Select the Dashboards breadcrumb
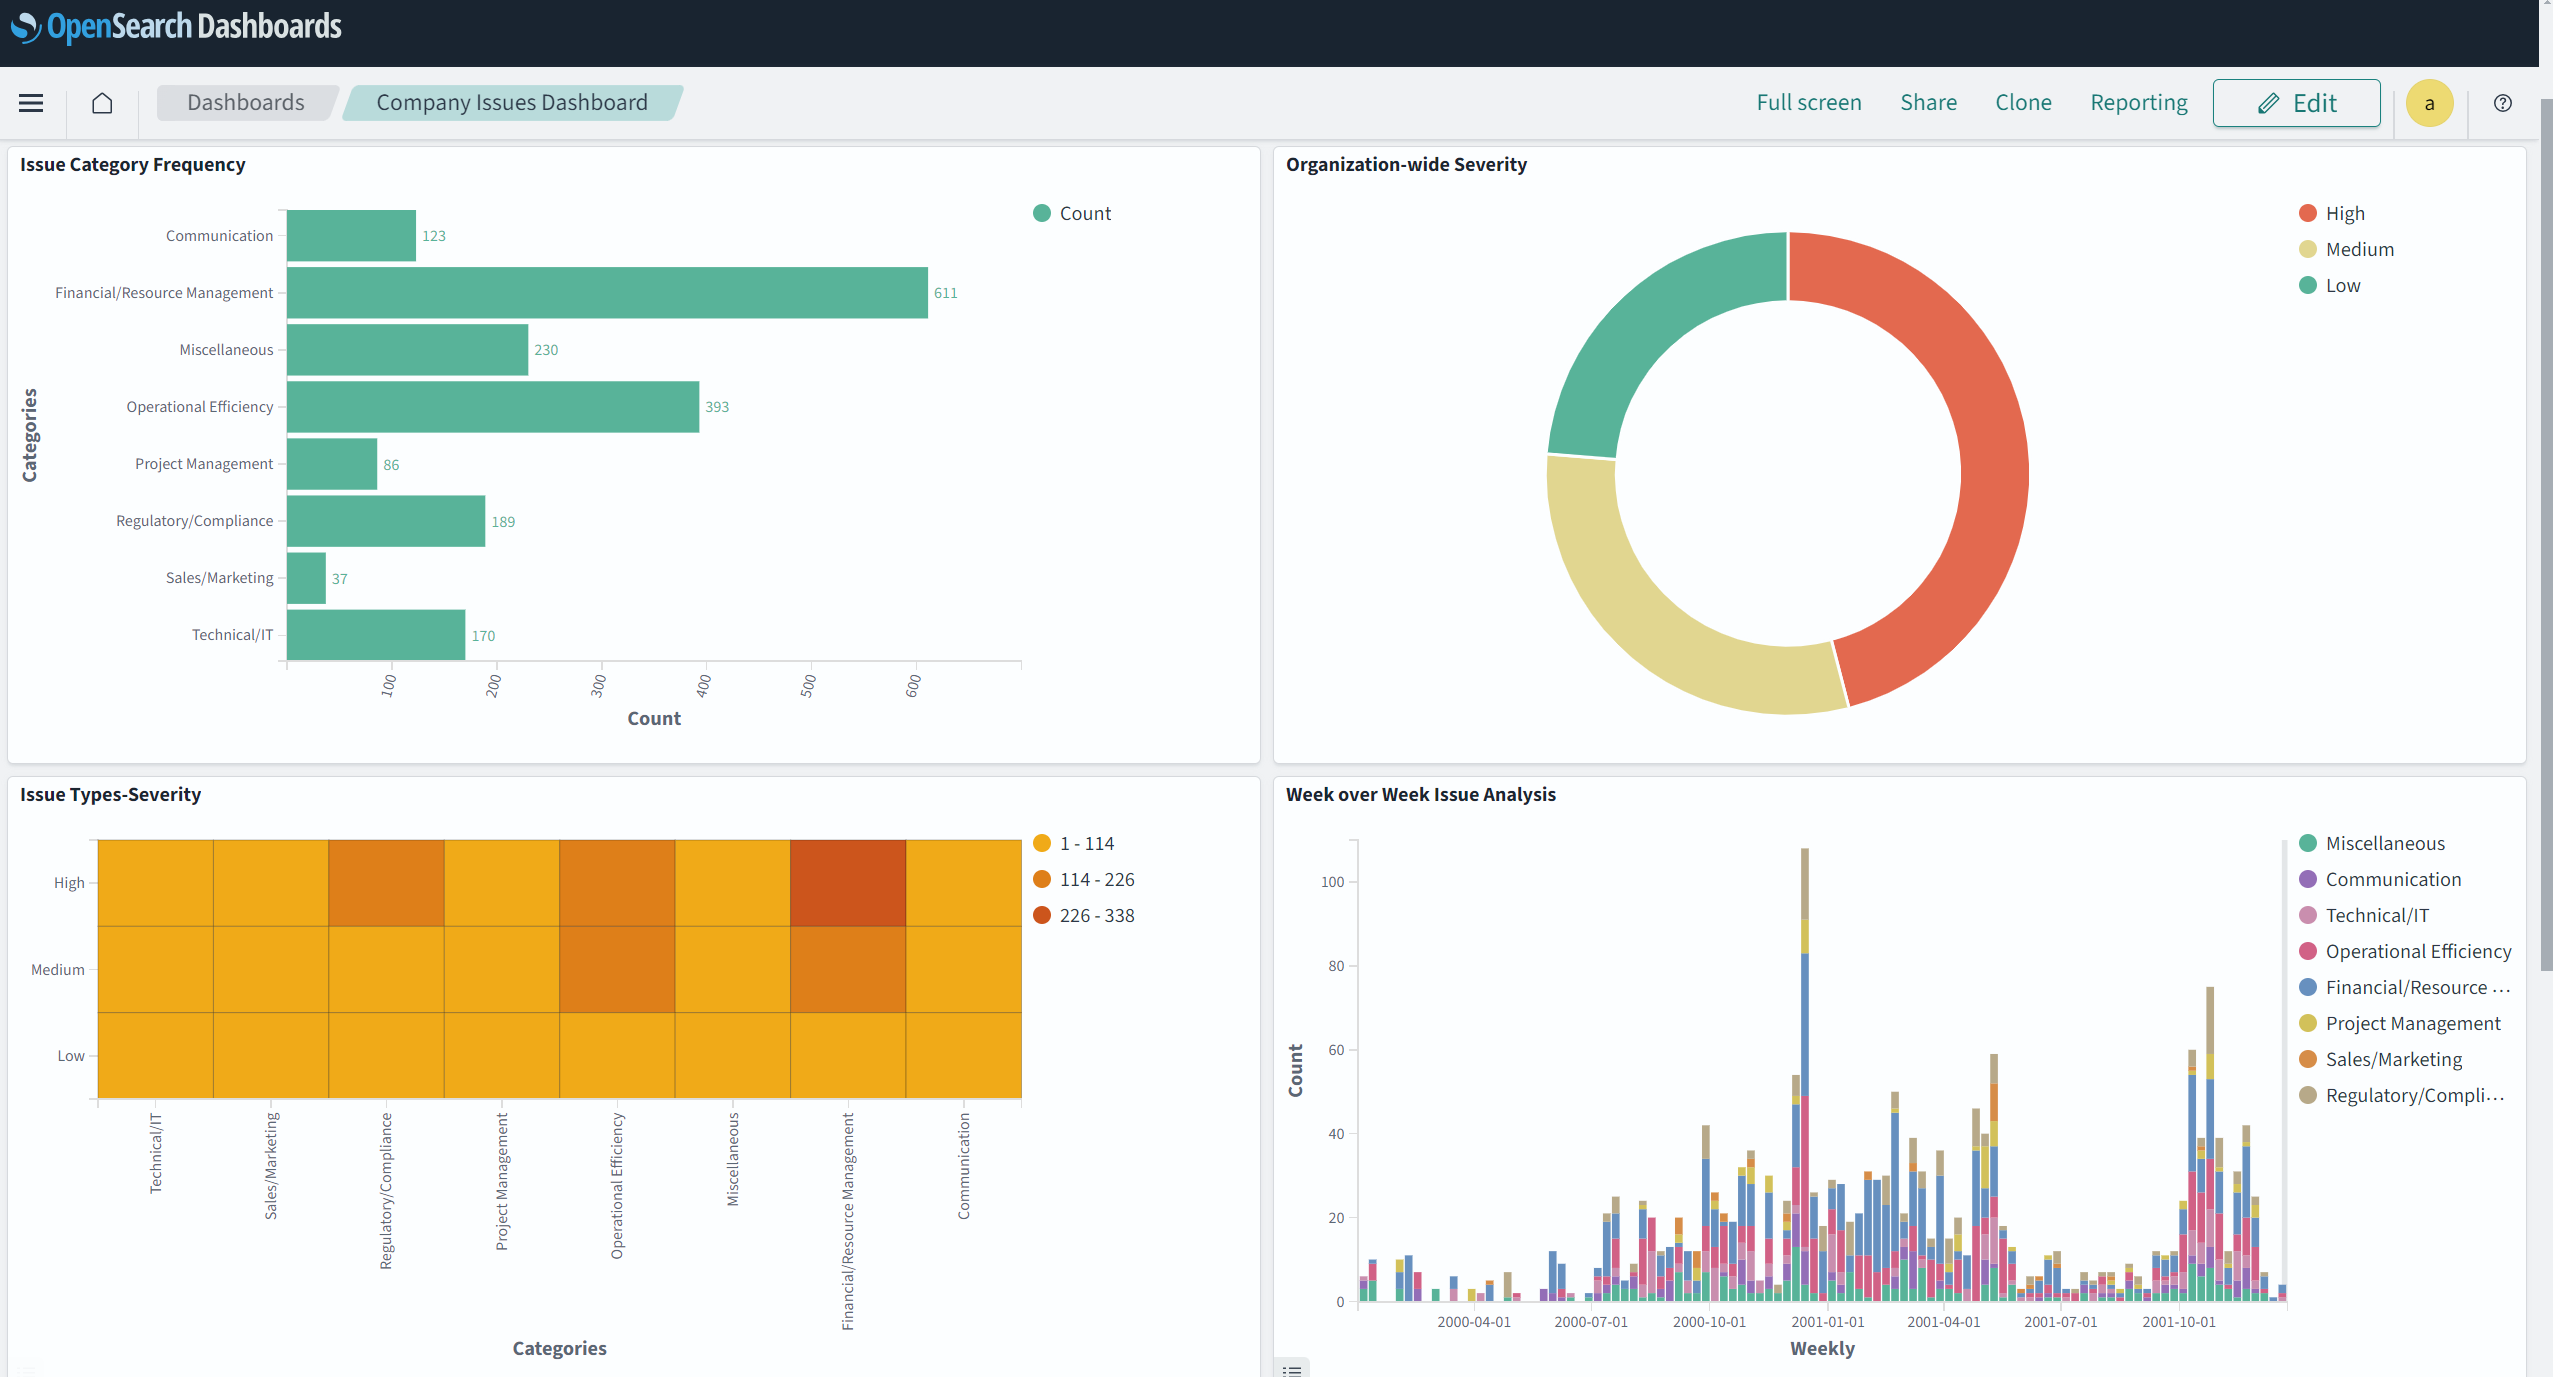The width and height of the screenshot is (2553, 1377). (x=245, y=103)
